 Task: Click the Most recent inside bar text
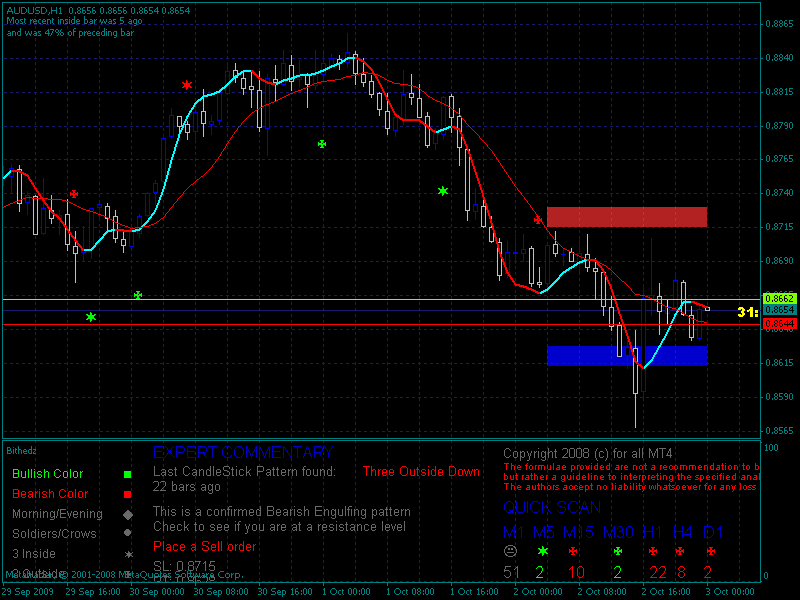pos(74,21)
